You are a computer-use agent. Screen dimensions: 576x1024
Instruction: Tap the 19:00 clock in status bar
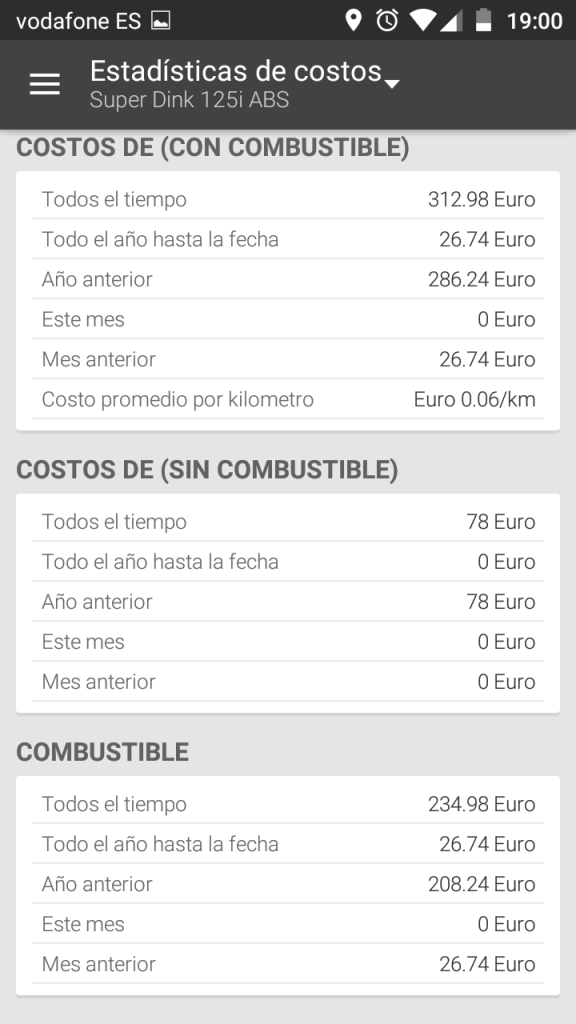(535, 21)
